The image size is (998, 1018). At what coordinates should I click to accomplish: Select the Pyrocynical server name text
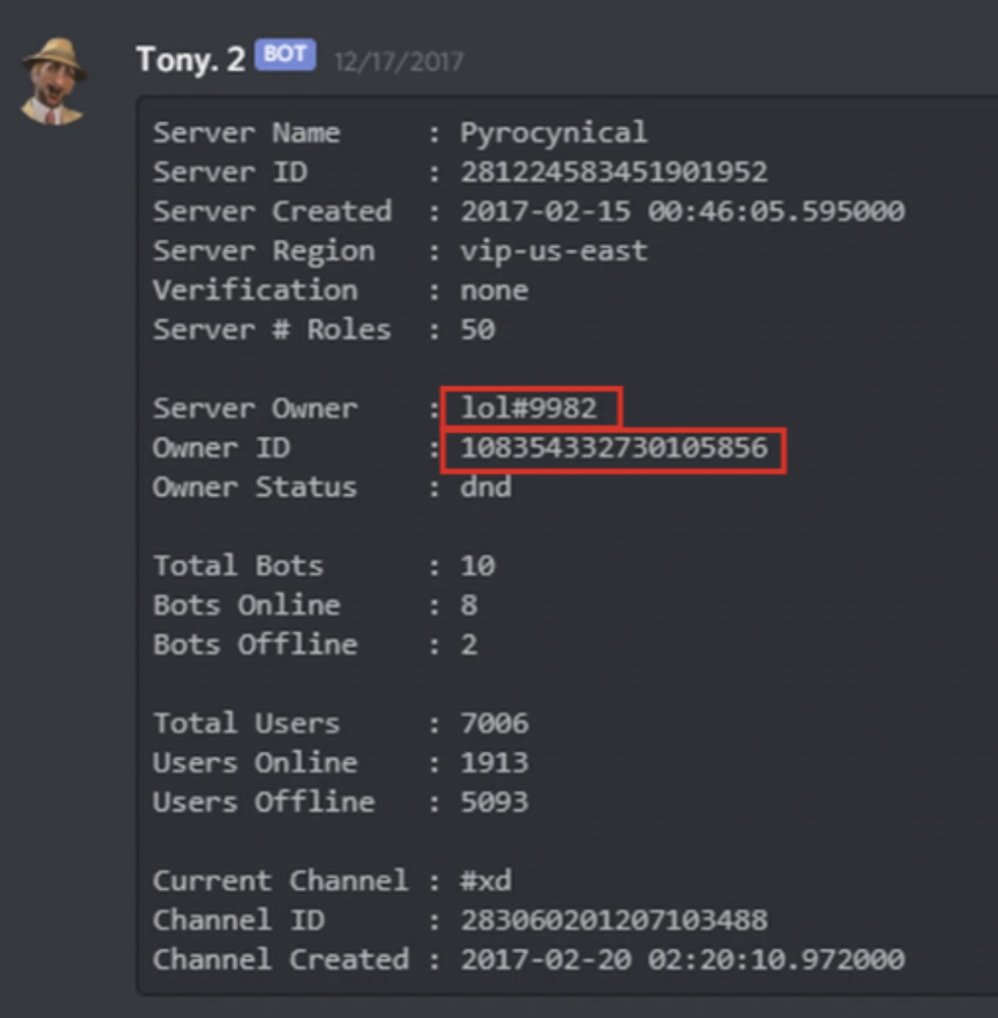(x=553, y=133)
